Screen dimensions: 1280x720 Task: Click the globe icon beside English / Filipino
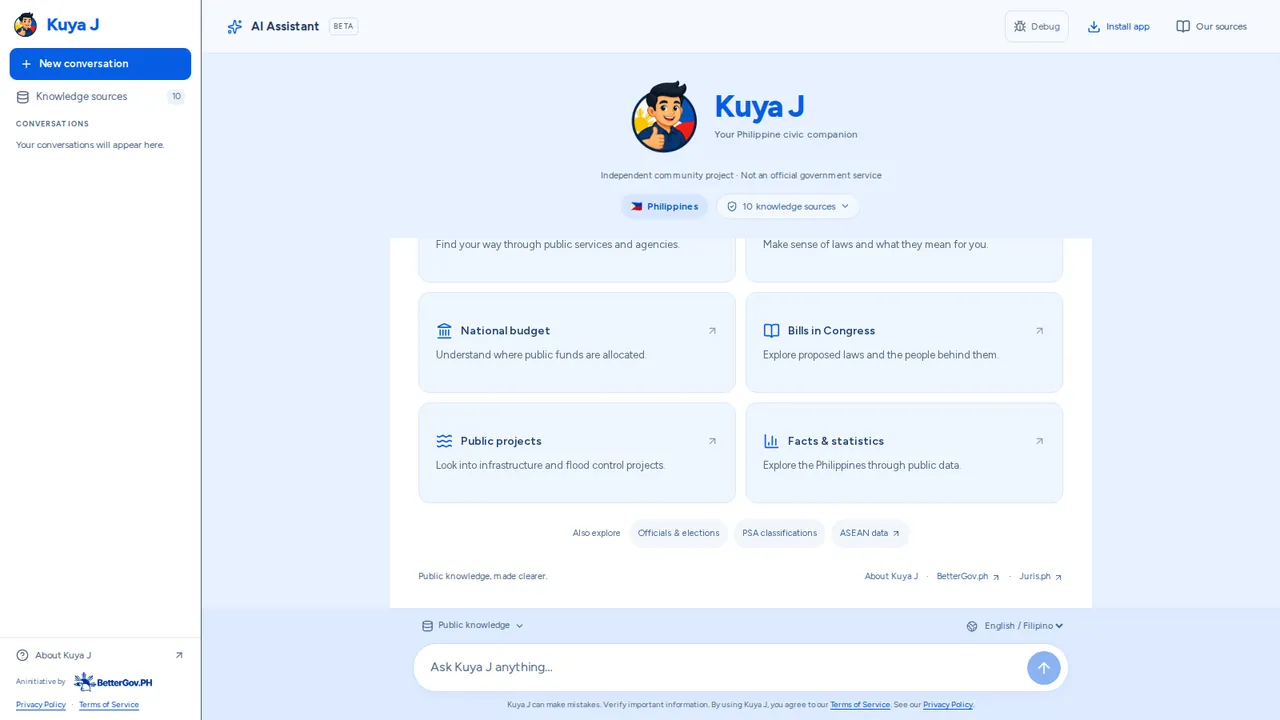972,626
